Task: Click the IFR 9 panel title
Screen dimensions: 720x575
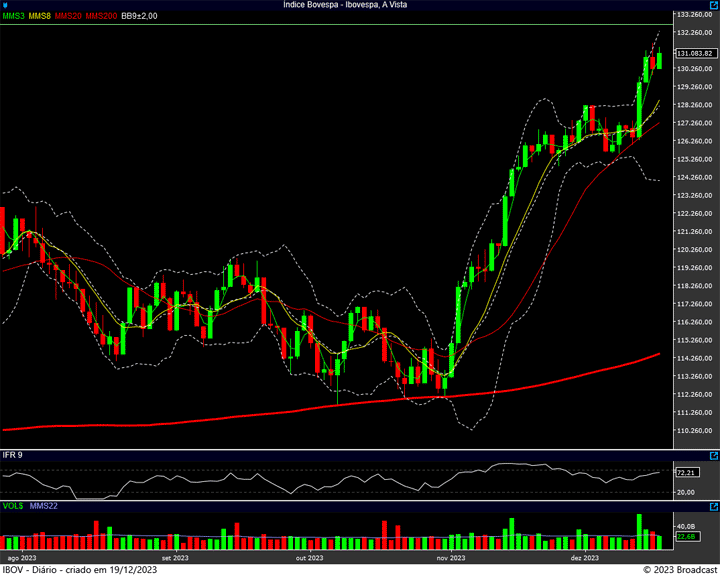Action: click(13, 456)
